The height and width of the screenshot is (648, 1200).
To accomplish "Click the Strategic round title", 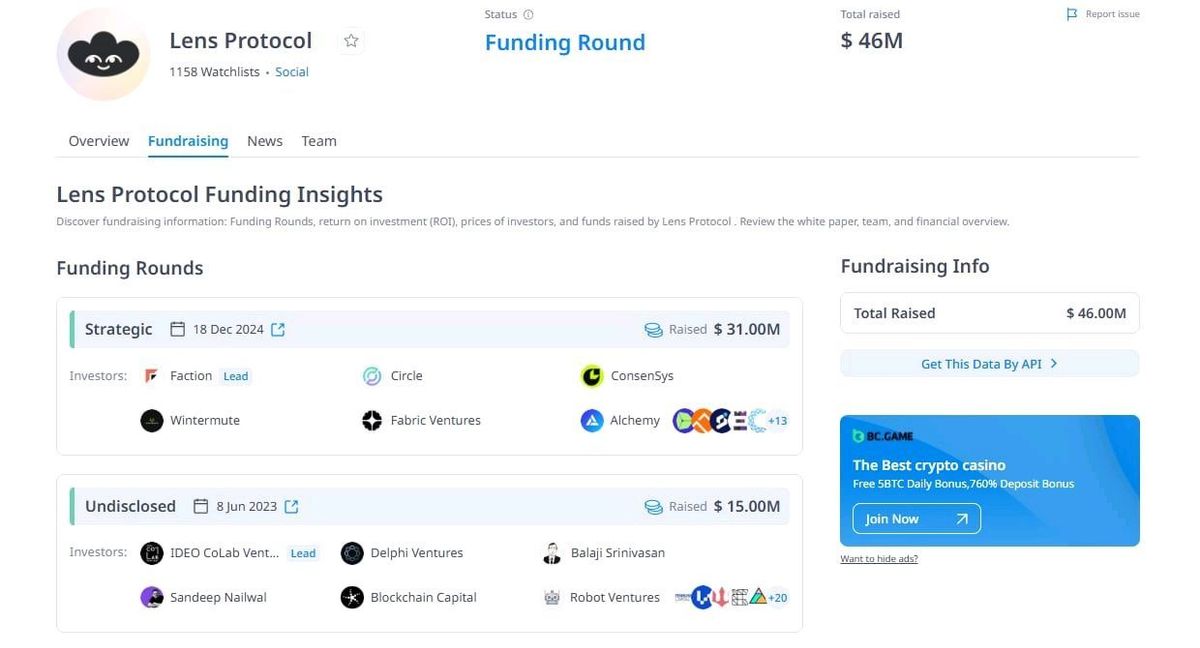I will pos(119,329).
